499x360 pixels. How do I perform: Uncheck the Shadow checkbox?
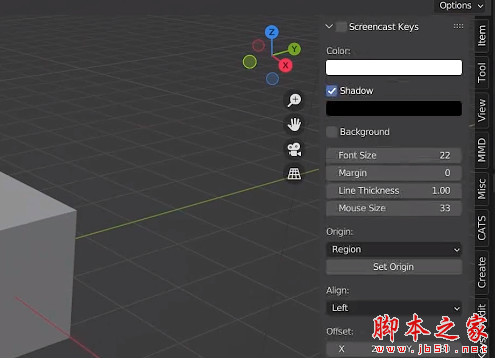pos(332,91)
